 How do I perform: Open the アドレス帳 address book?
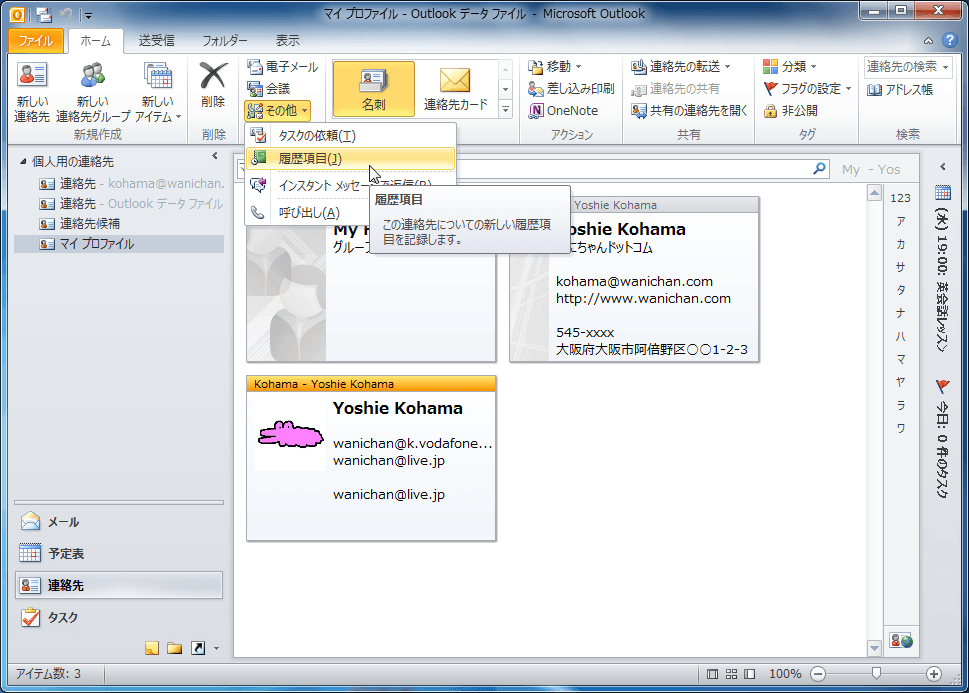(899, 90)
